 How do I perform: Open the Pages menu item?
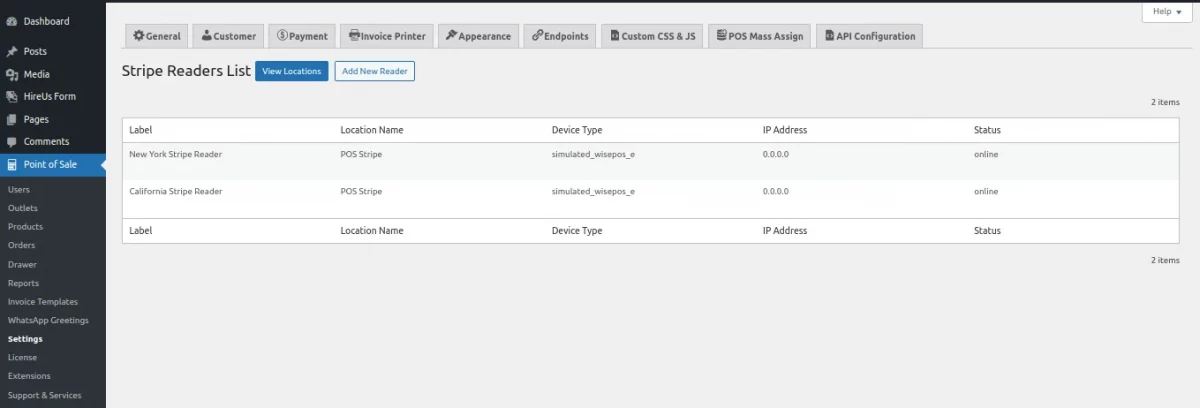coord(53,119)
